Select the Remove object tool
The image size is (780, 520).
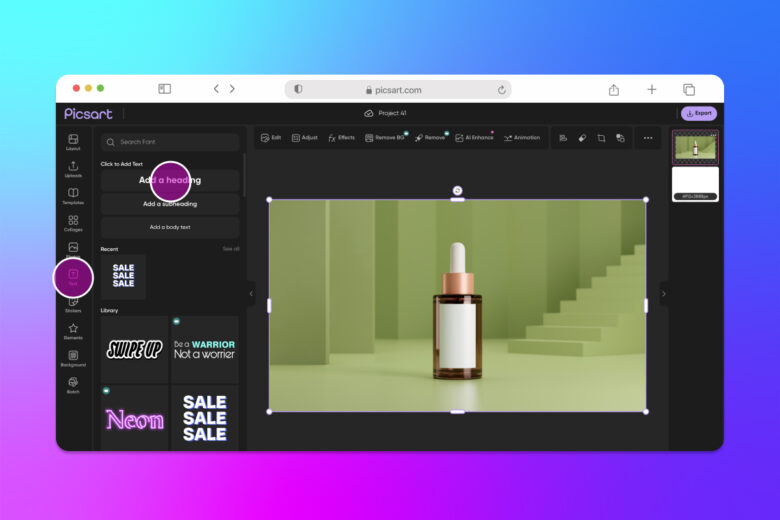(x=431, y=138)
